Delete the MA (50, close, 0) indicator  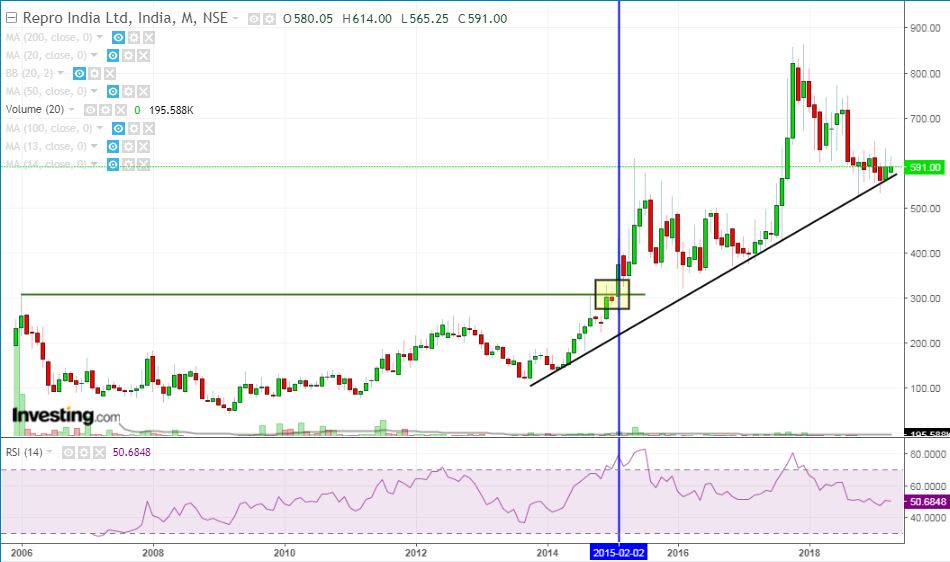click(x=143, y=91)
